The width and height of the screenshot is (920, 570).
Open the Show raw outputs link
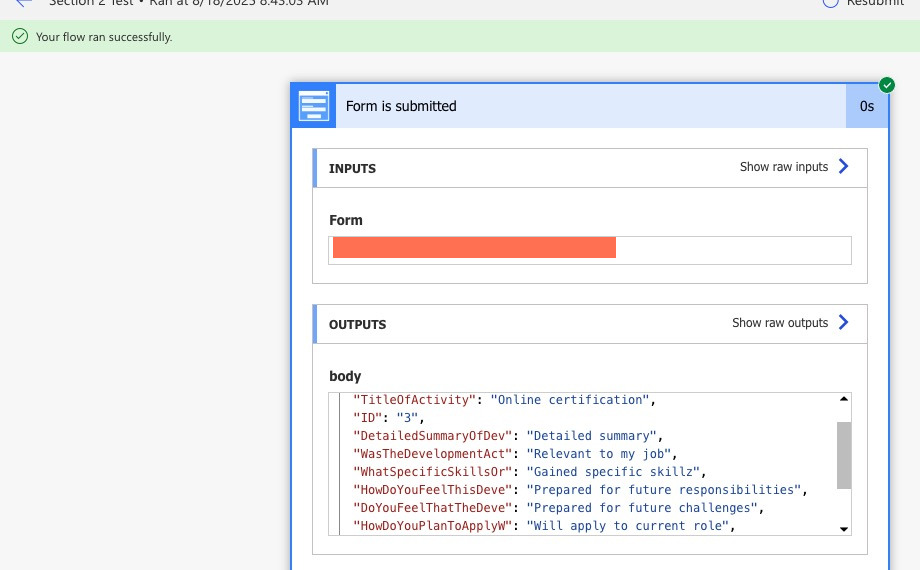780,323
